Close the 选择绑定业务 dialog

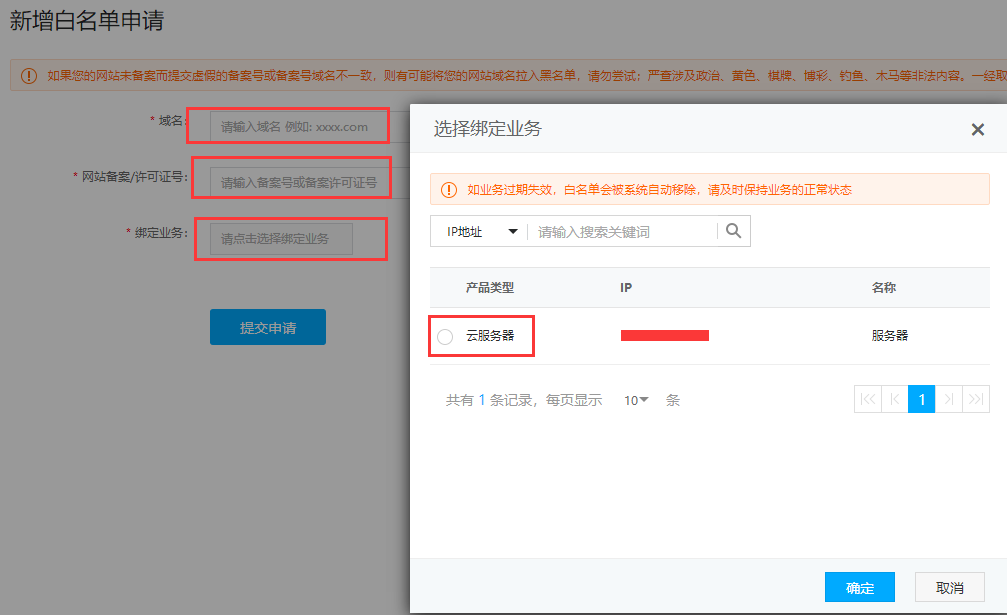click(x=977, y=129)
